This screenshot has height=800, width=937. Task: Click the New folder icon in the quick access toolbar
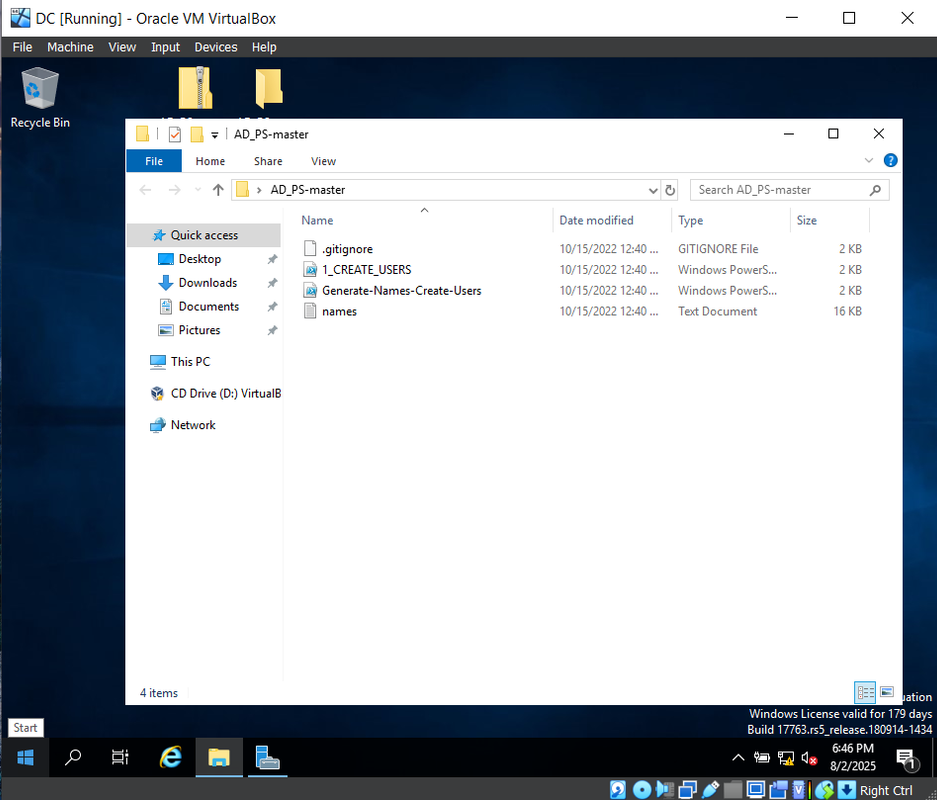tap(197, 134)
